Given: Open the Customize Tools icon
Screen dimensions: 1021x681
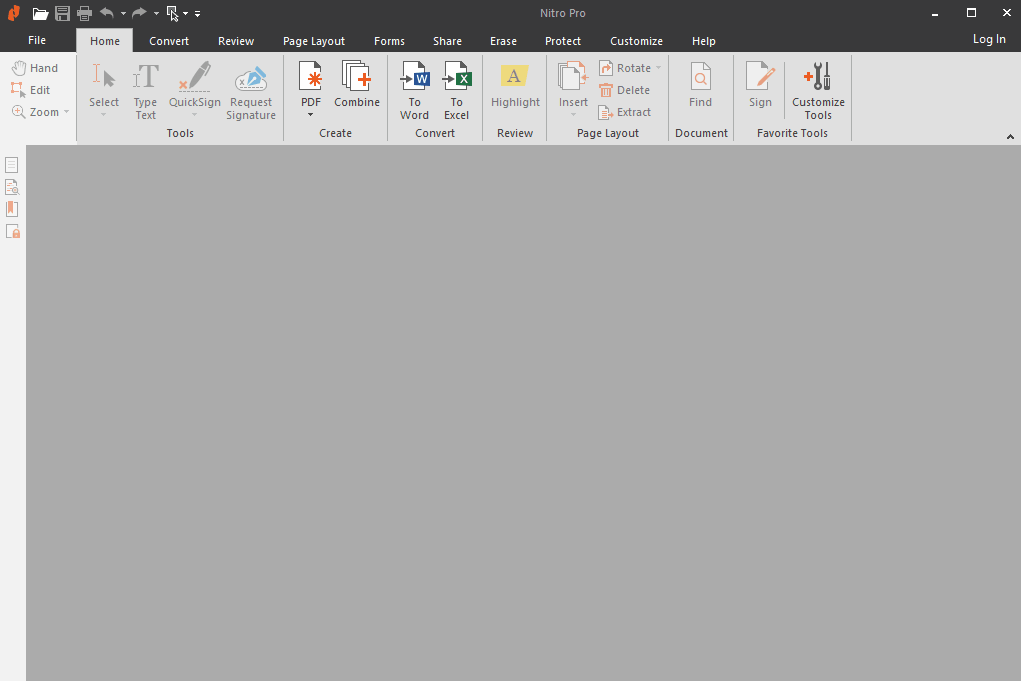Looking at the screenshot, I should pyautogui.click(x=818, y=78).
